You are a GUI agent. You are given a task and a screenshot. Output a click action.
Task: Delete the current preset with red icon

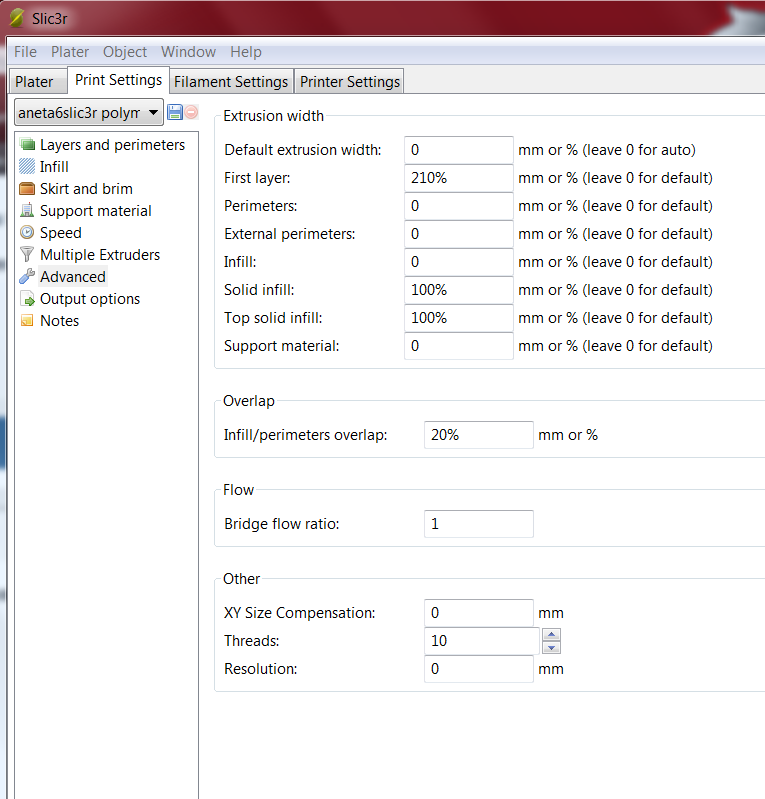[x=192, y=112]
